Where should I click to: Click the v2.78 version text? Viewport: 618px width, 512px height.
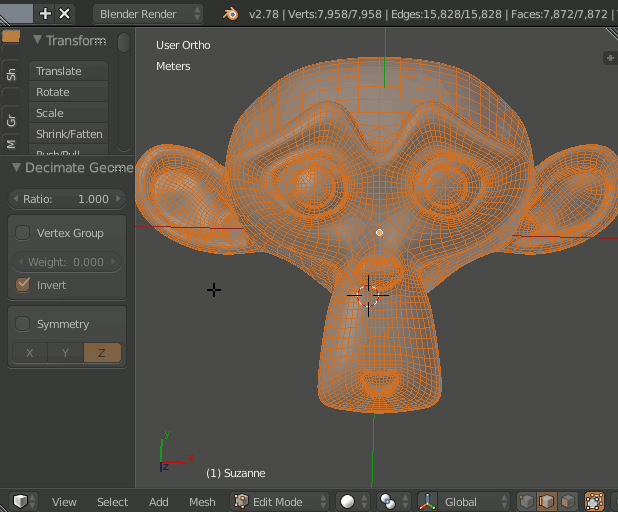pos(264,15)
